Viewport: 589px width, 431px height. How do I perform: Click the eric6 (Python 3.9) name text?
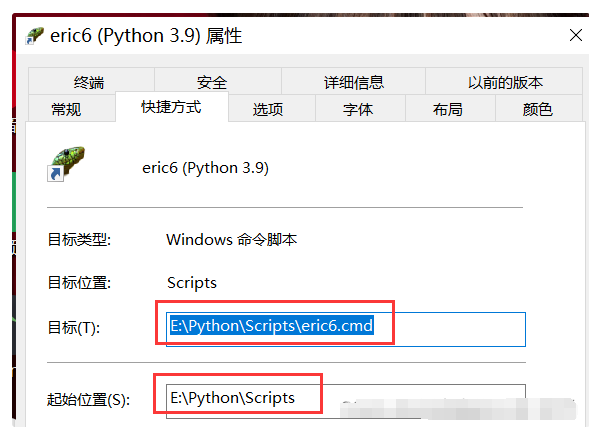205,168
